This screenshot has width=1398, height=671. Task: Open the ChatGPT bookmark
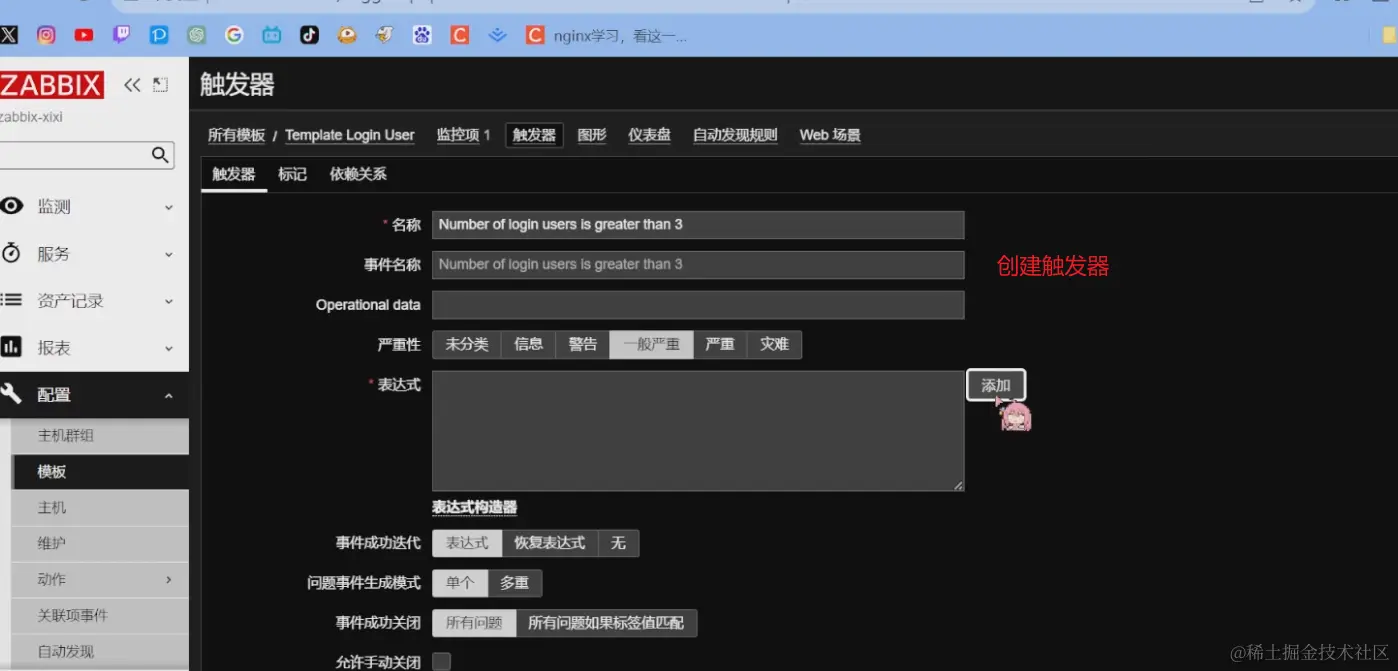(x=197, y=35)
